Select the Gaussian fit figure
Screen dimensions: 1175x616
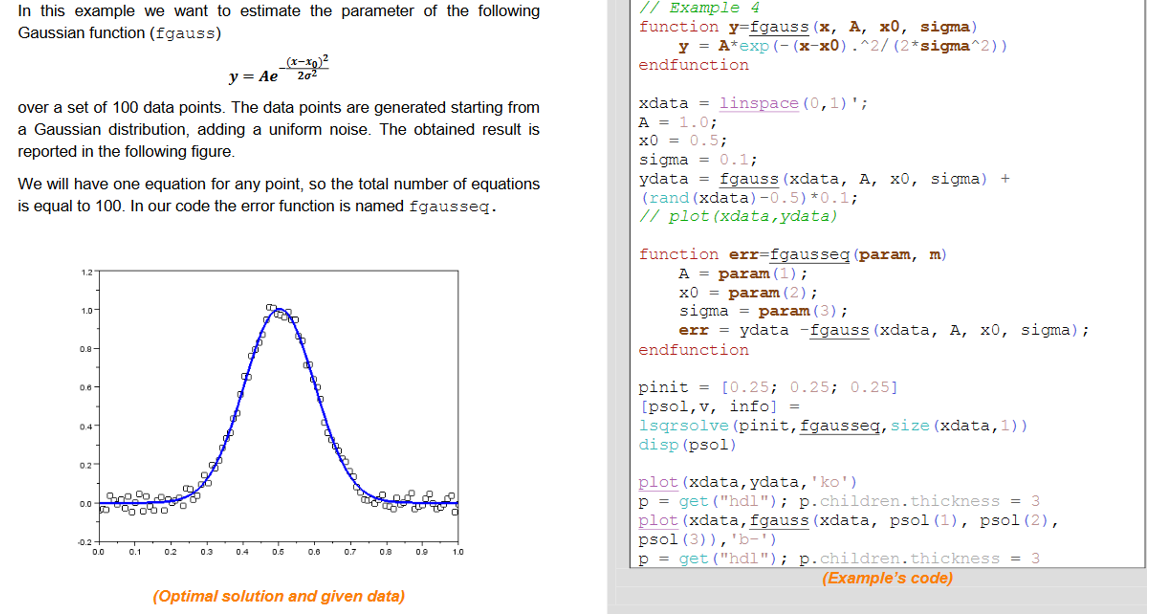(x=275, y=410)
